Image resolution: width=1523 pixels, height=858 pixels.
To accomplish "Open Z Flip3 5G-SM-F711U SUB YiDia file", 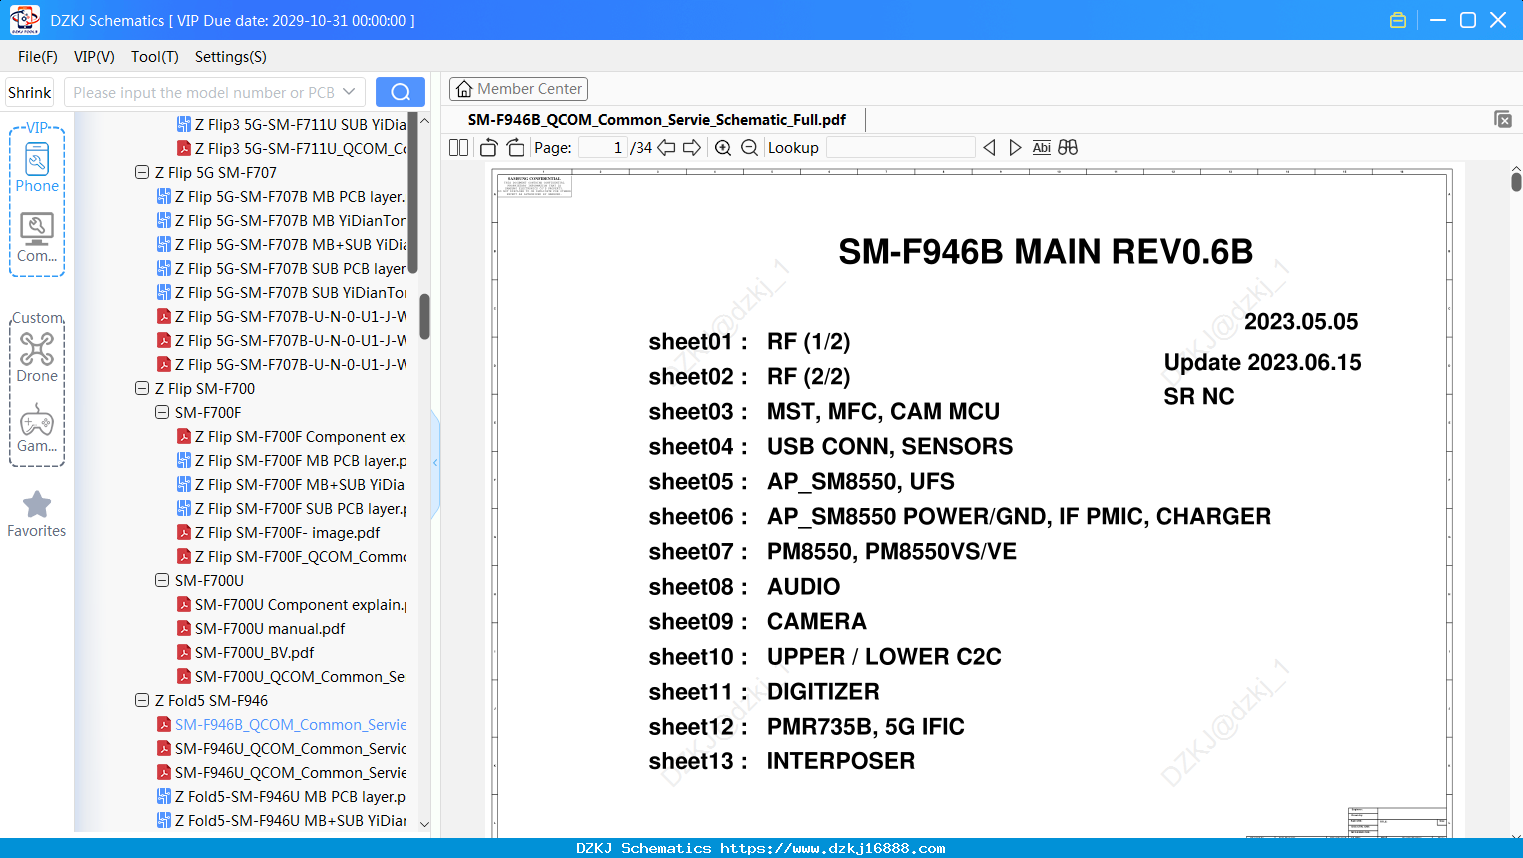I will [x=292, y=124].
